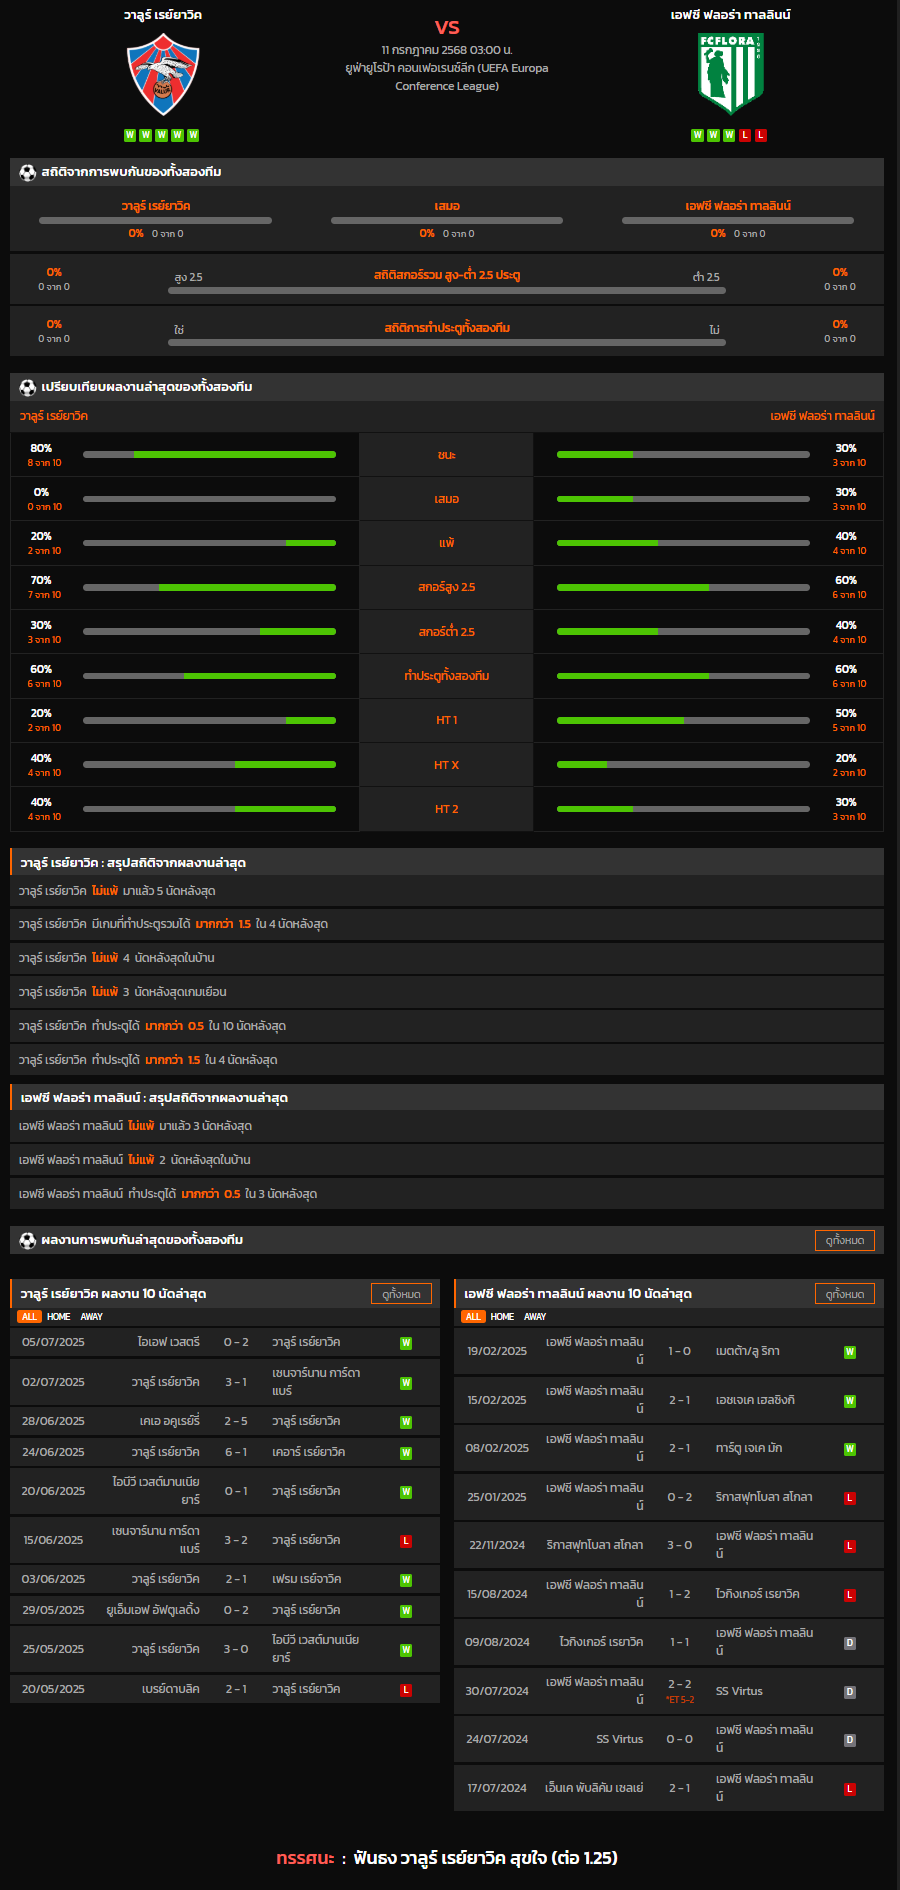Viewport: 900px width, 1890px height.
Task: Click FC Flora 50% value in HT 1 row
Action: pos(846,713)
